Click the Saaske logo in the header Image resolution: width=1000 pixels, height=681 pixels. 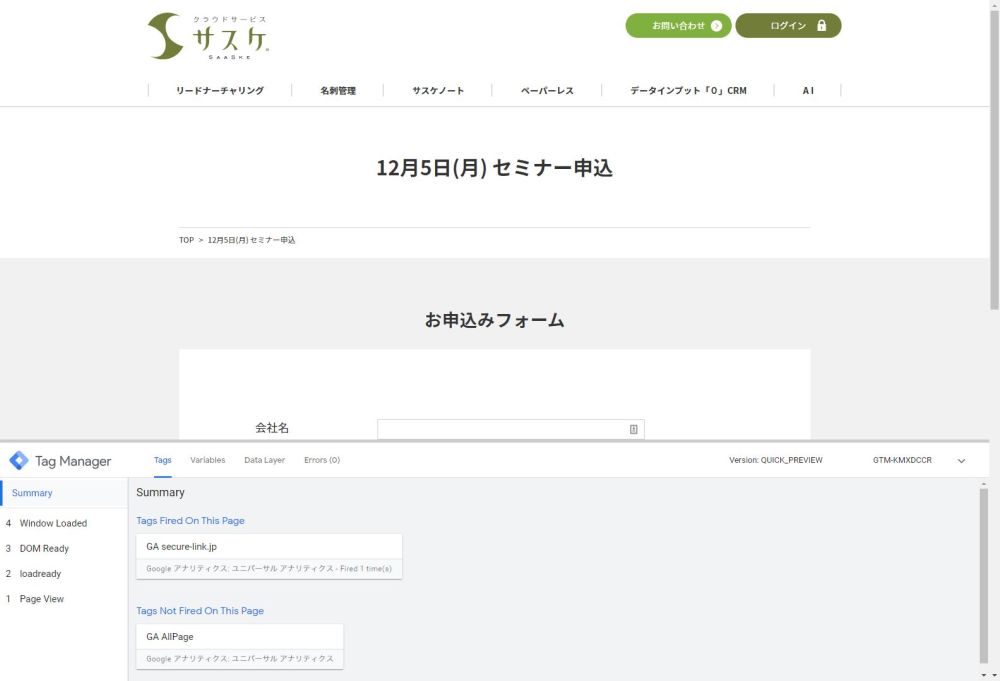(208, 37)
